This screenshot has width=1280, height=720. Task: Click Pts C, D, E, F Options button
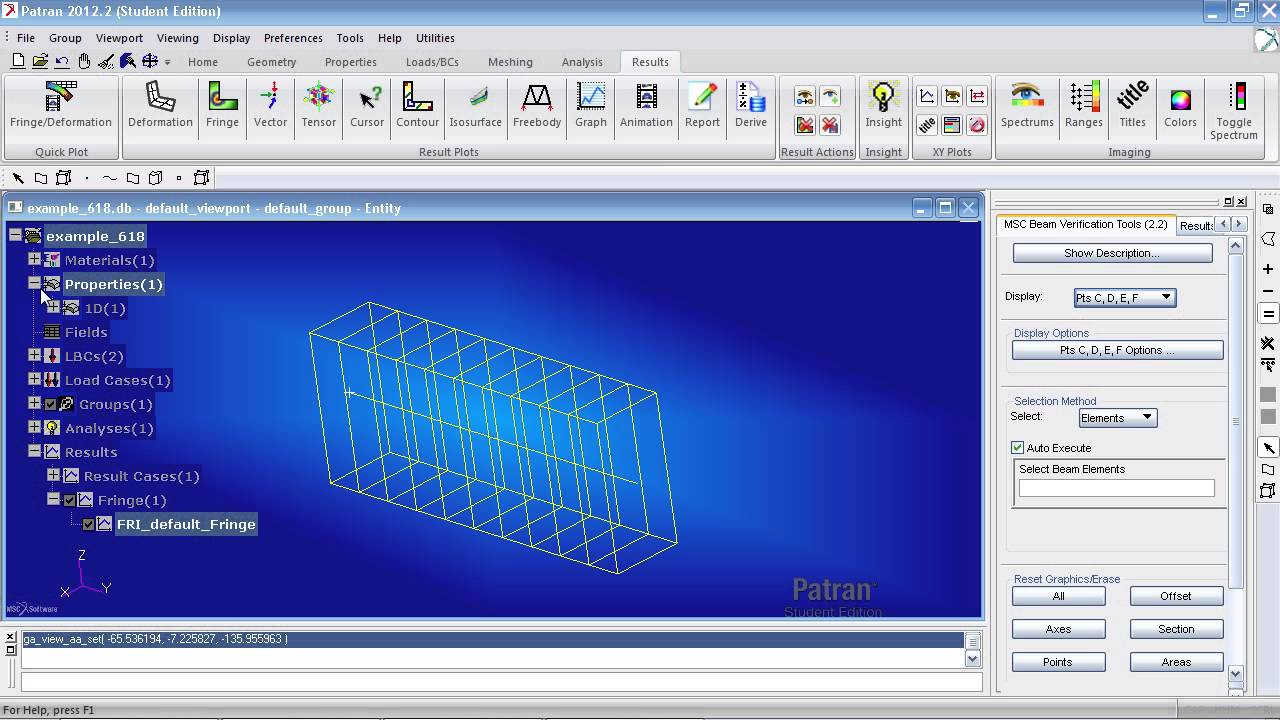(1117, 351)
